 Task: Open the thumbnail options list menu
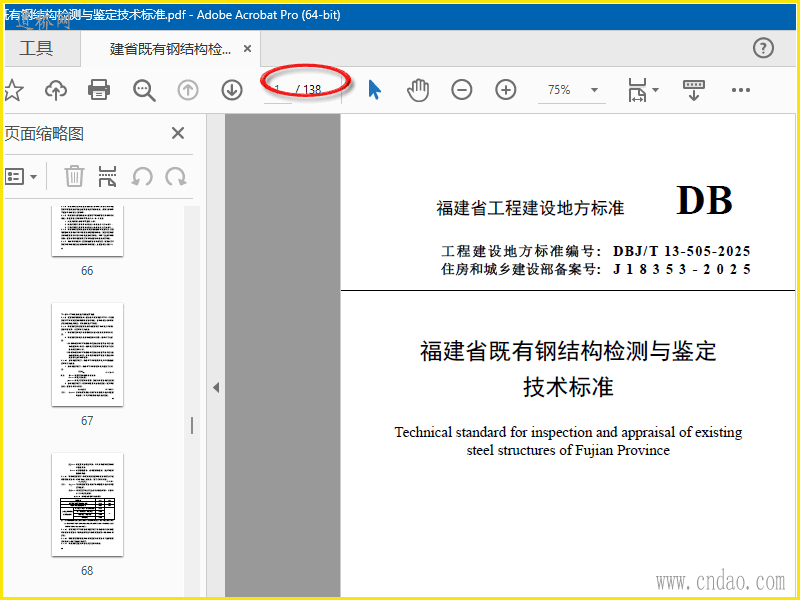click(x=21, y=177)
